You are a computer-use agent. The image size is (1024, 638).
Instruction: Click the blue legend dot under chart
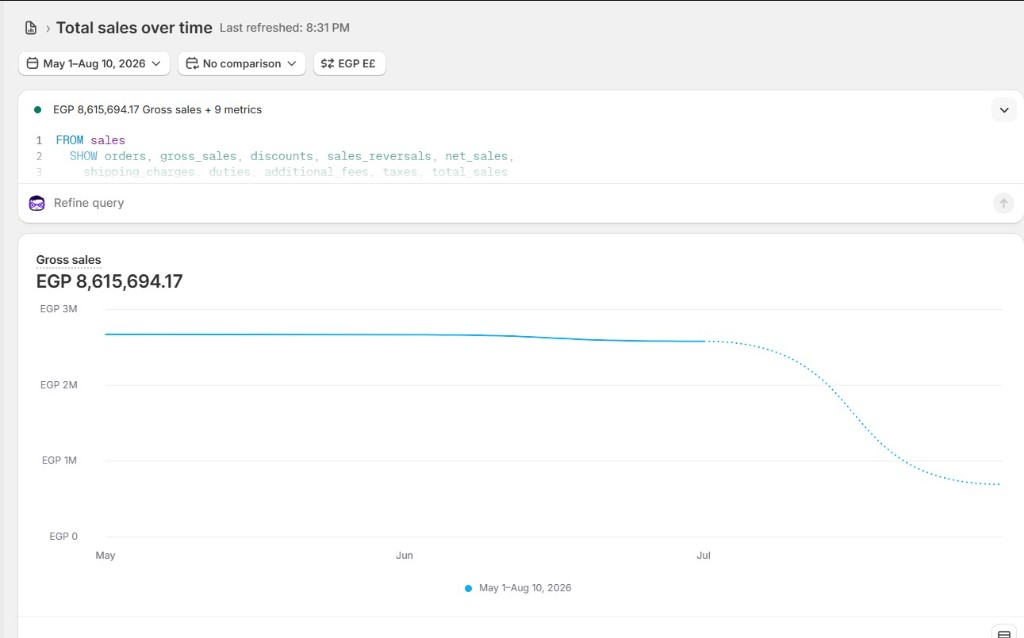pyautogui.click(x=468, y=588)
